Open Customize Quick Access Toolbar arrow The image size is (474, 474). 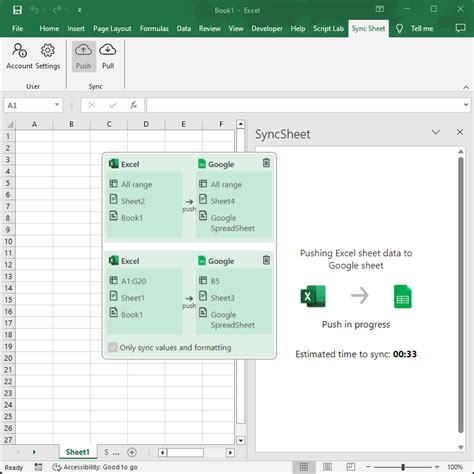[x=80, y=10]
